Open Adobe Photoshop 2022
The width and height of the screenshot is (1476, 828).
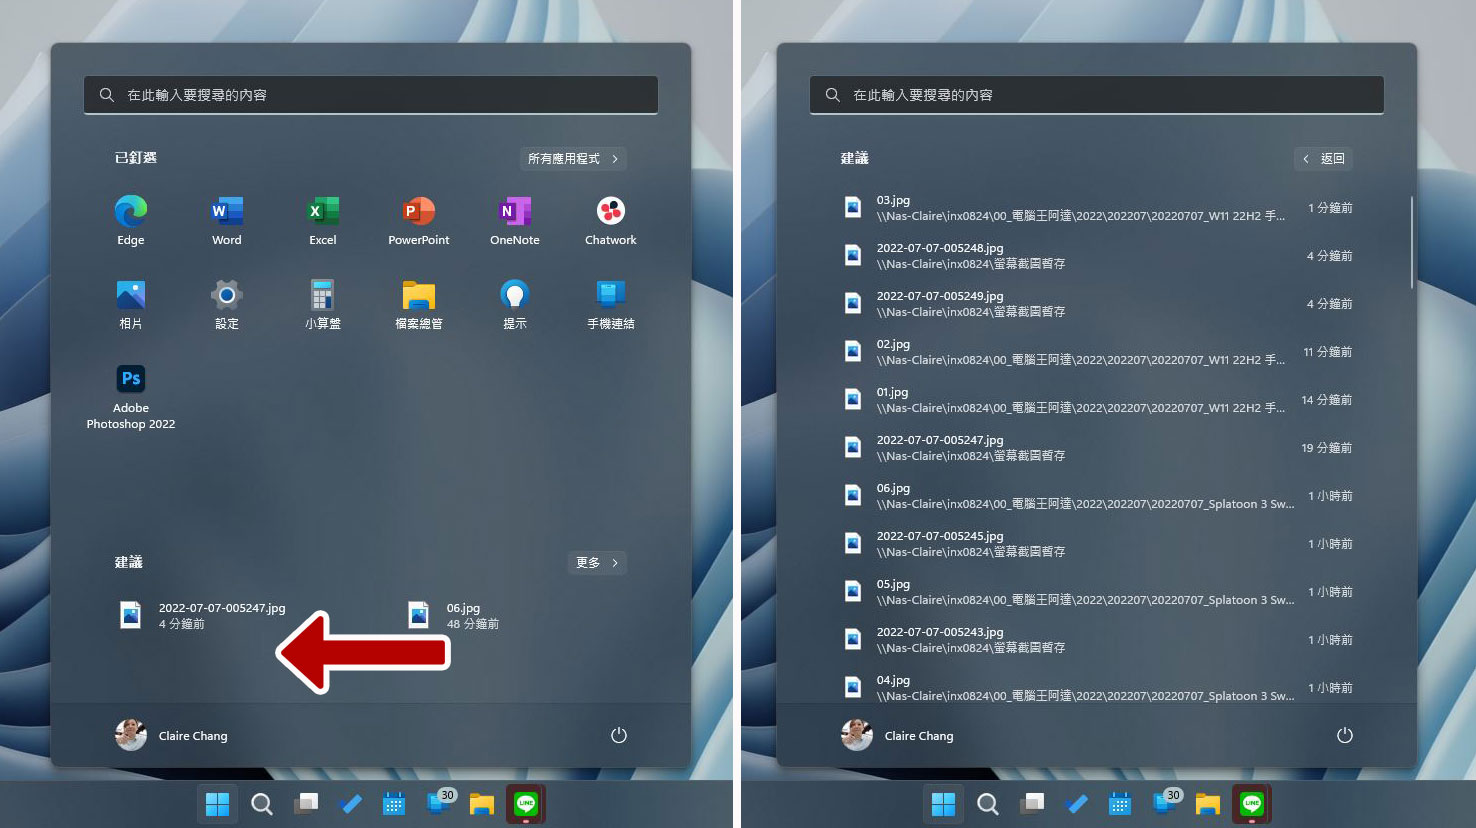tap(130, 396)
